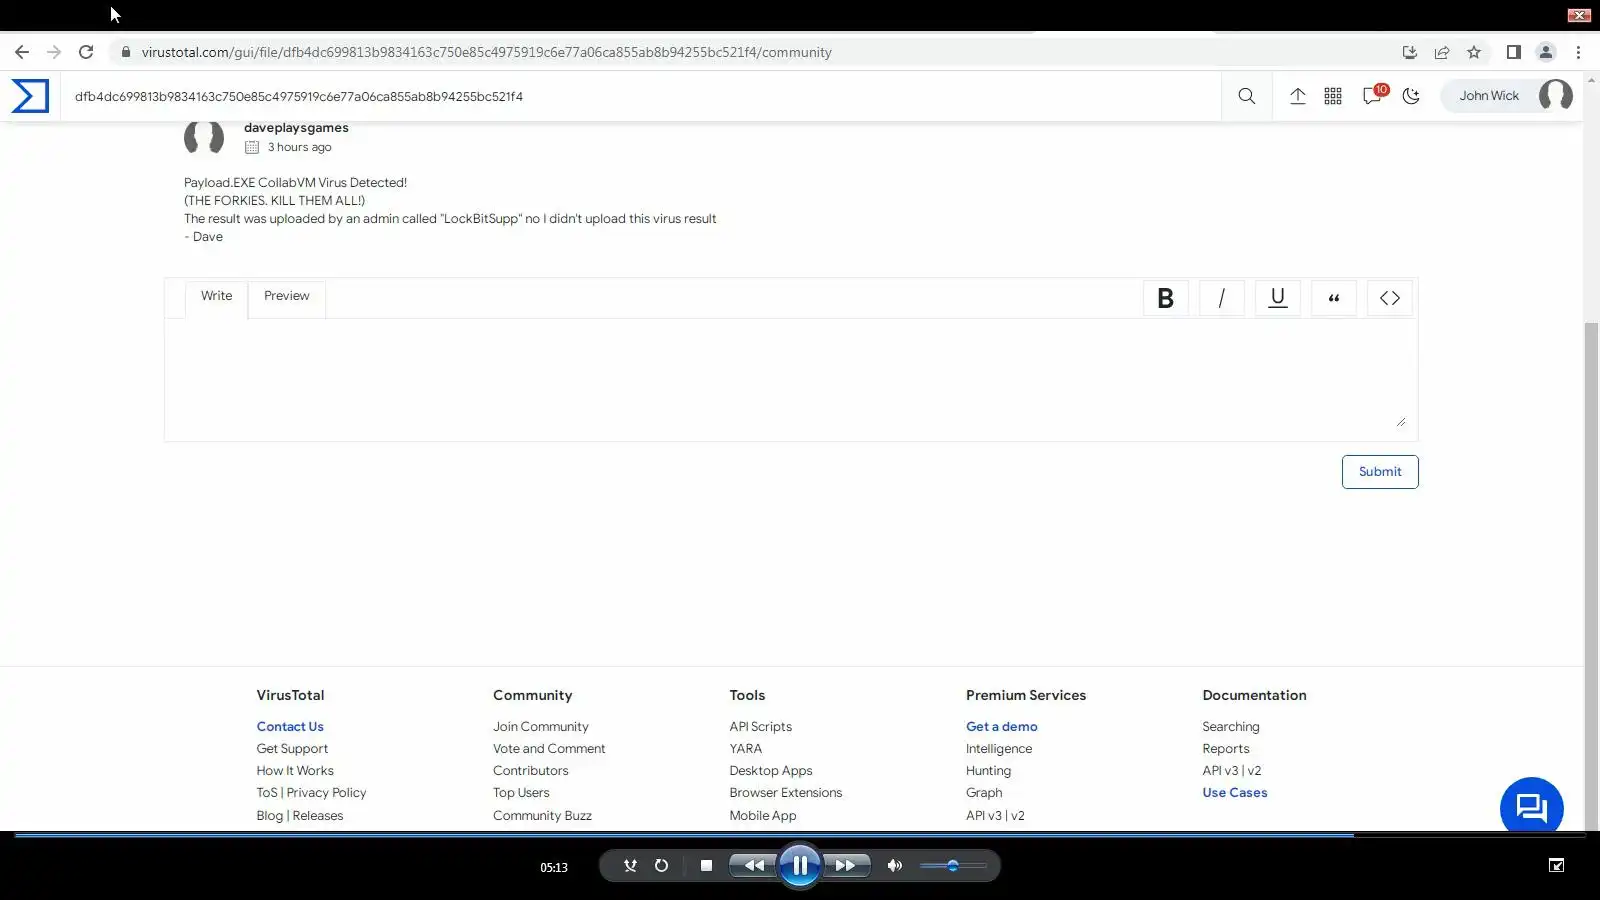Toggle shuffle in the media player
This screenshot has height=900, width=1600.
630,866
